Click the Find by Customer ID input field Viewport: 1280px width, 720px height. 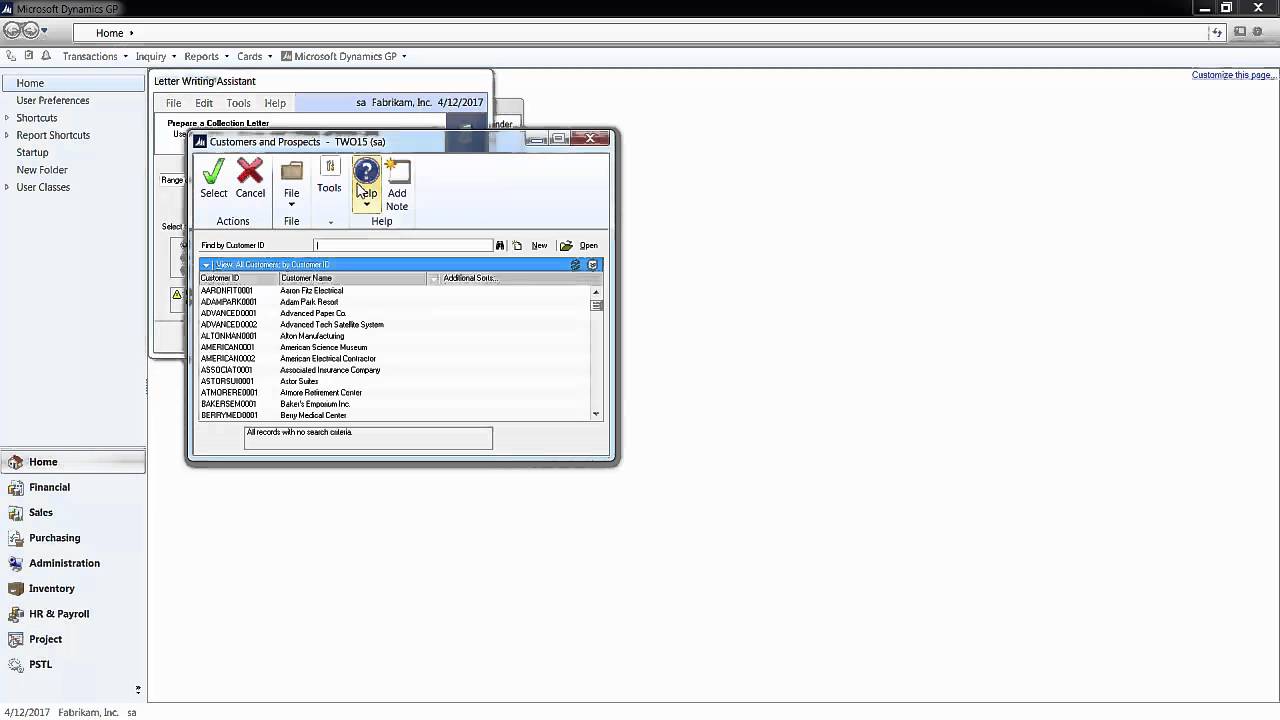pyautogui.click(x=403, y=245)
